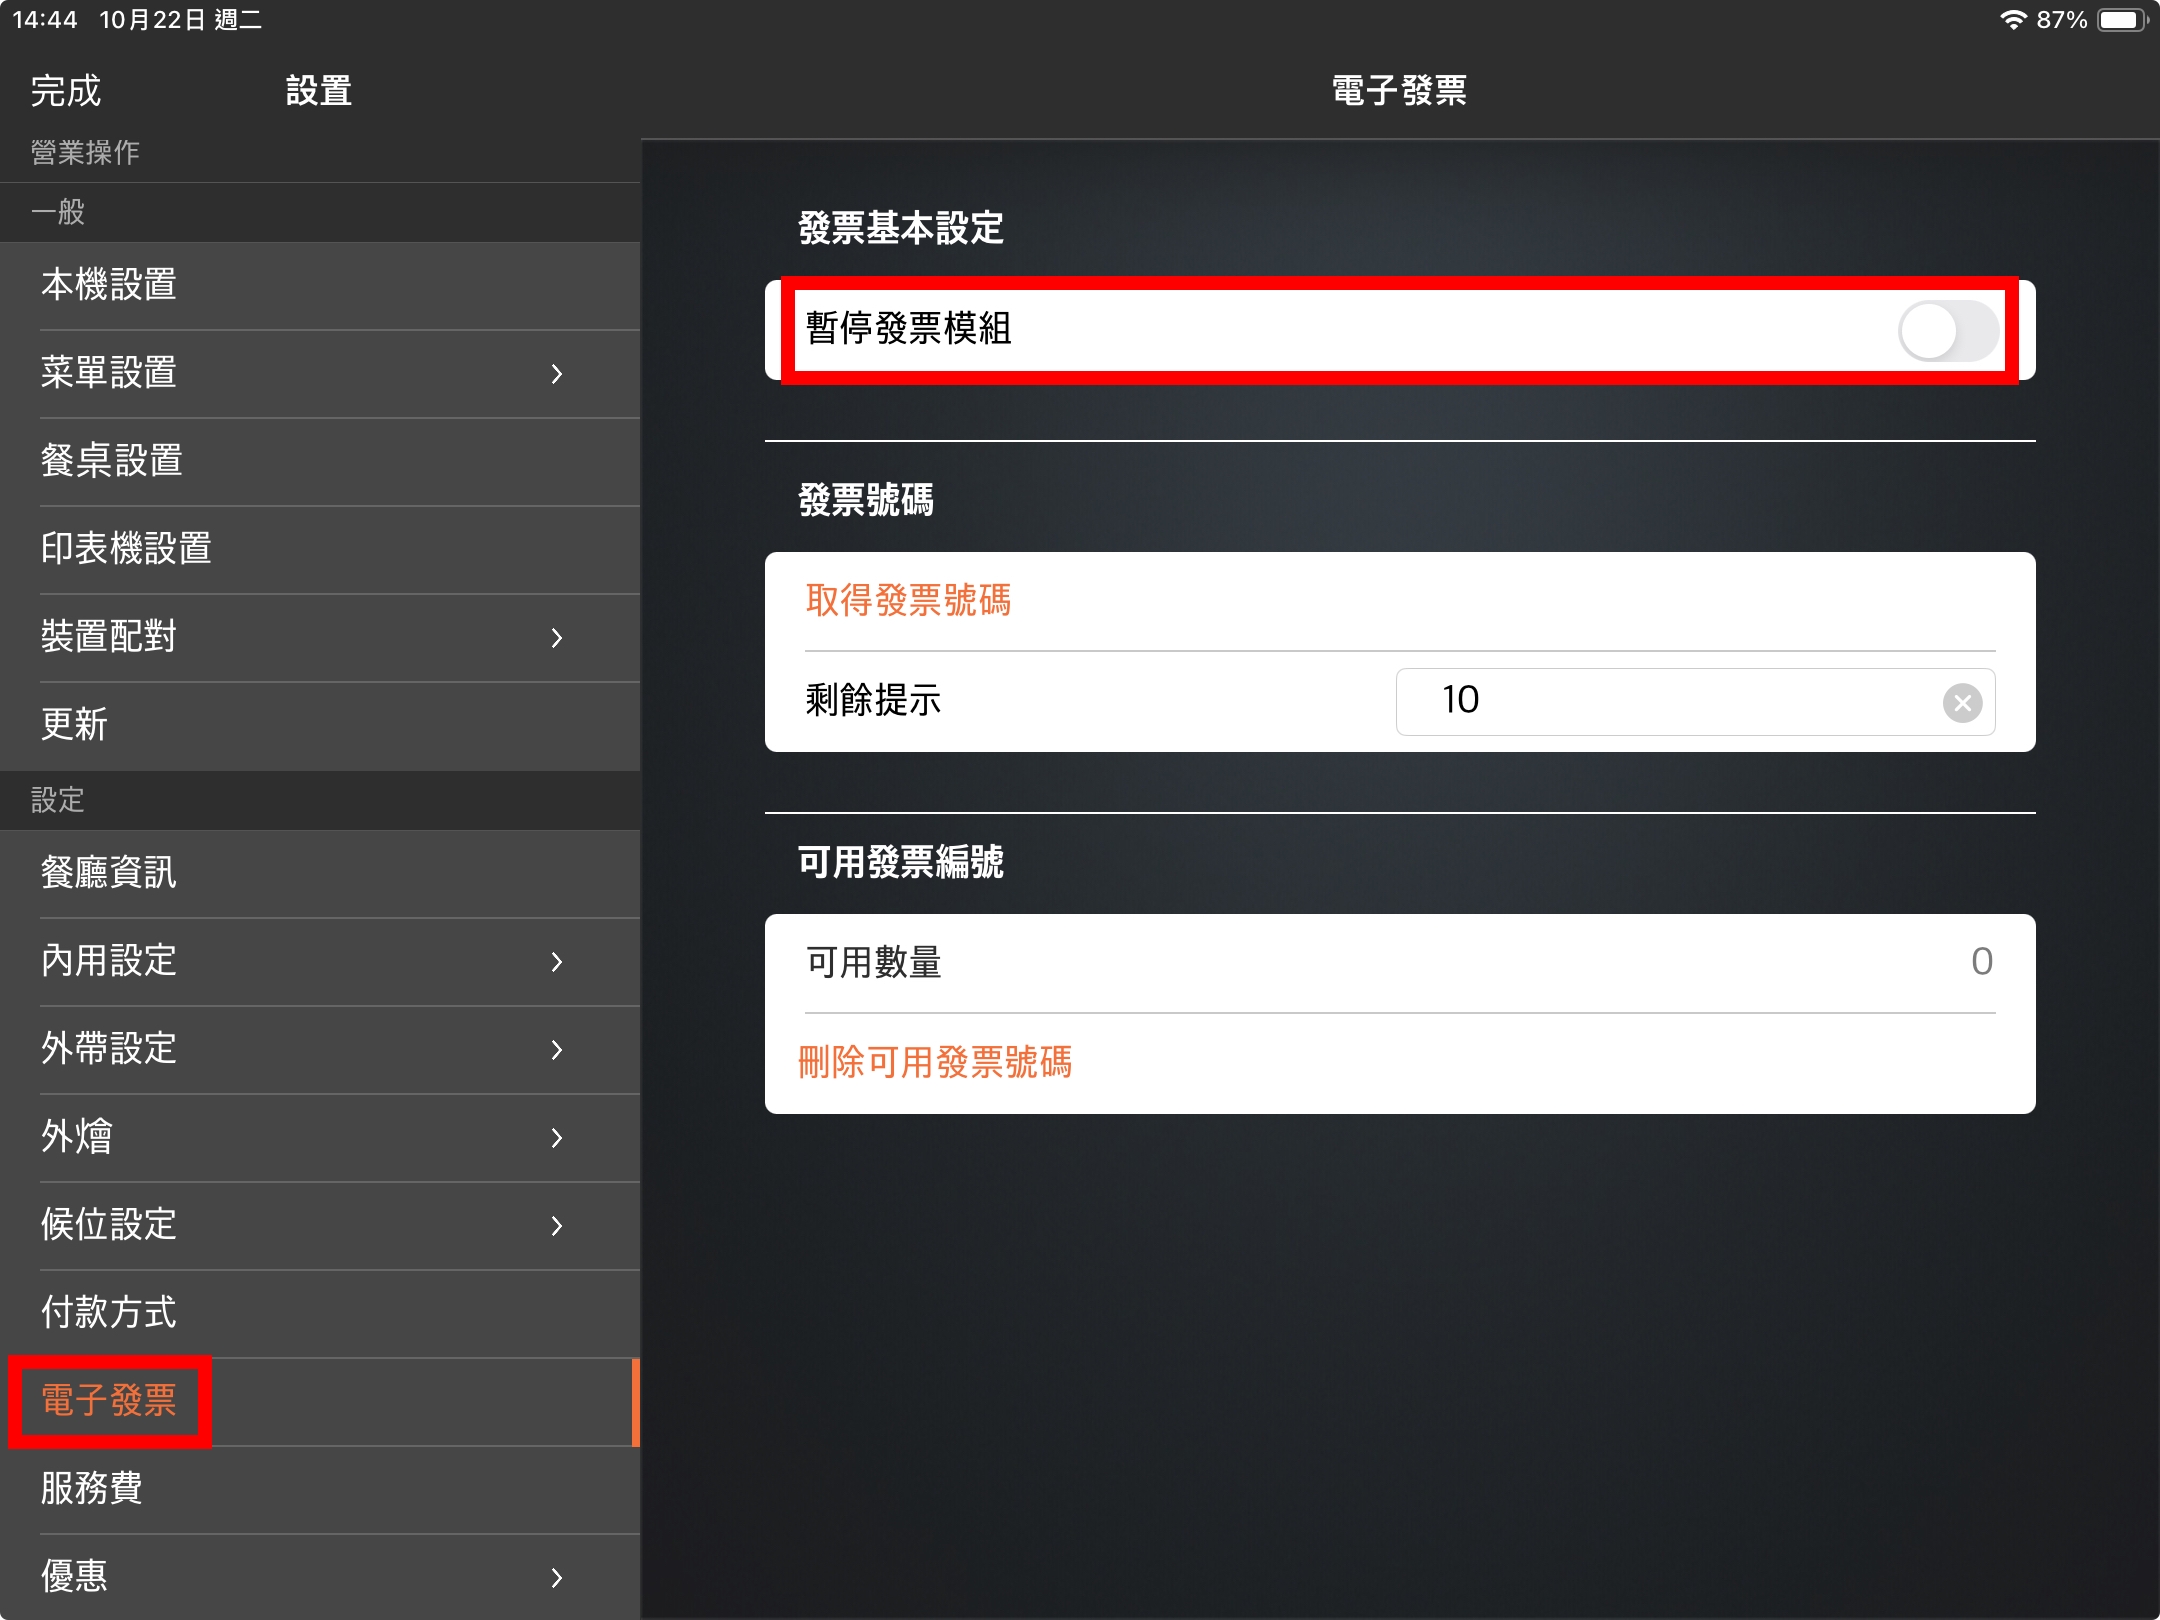The height and width of the screenshot is (1620, 2160).
Task: Open 菜單設置 menu item
Action: [320, 374]
